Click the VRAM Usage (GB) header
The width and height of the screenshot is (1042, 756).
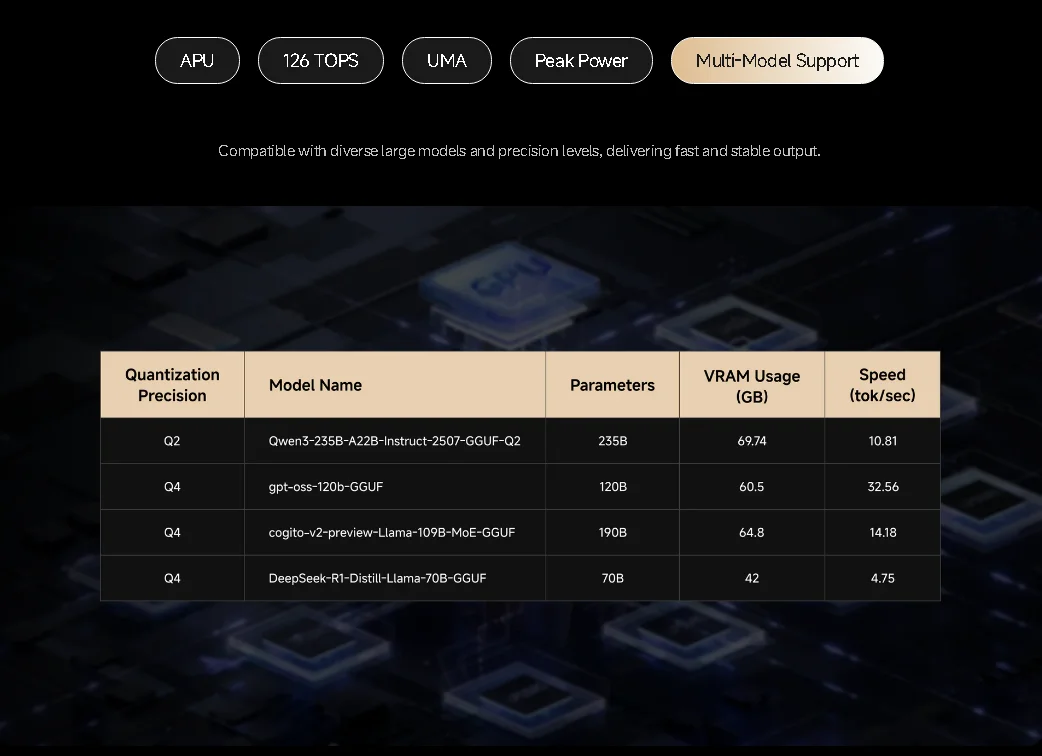coord(752,385)
